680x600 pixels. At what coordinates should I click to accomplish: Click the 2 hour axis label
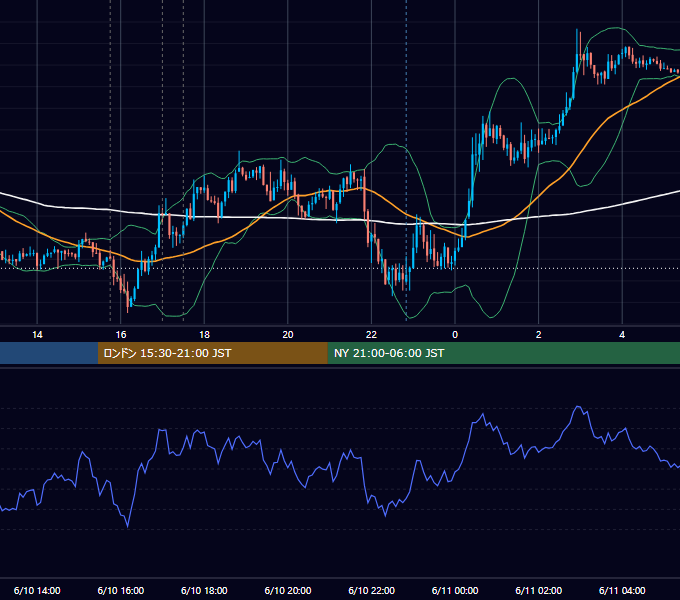[538, 335]
